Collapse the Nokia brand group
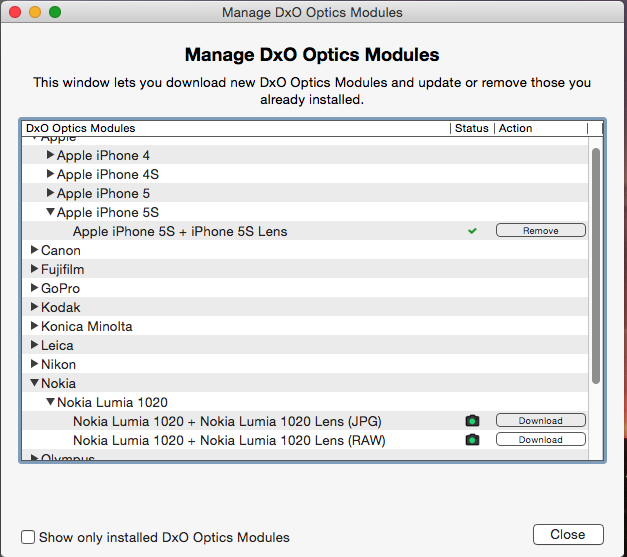The image size is (627, 557). pos(35,383)
